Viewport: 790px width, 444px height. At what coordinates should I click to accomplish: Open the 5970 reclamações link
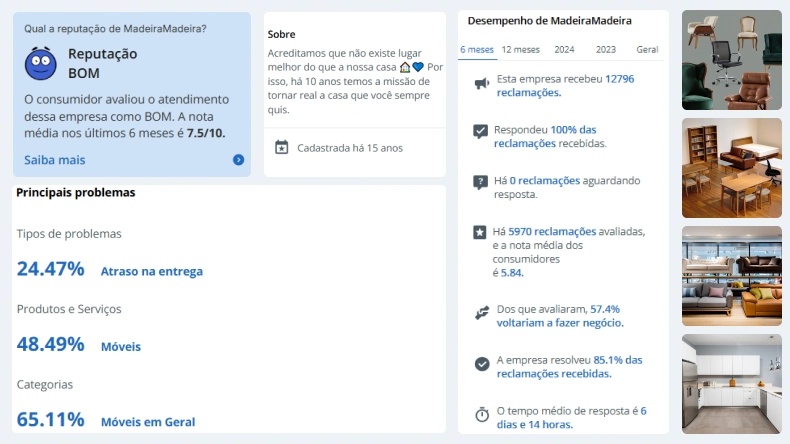coord(552,231)
